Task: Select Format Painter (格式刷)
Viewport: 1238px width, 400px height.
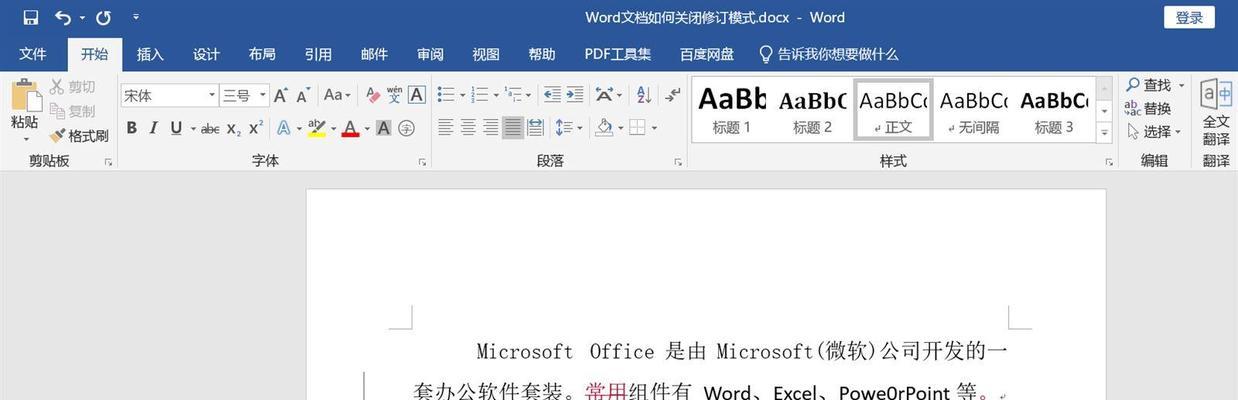Action: [x=79, y=135]
